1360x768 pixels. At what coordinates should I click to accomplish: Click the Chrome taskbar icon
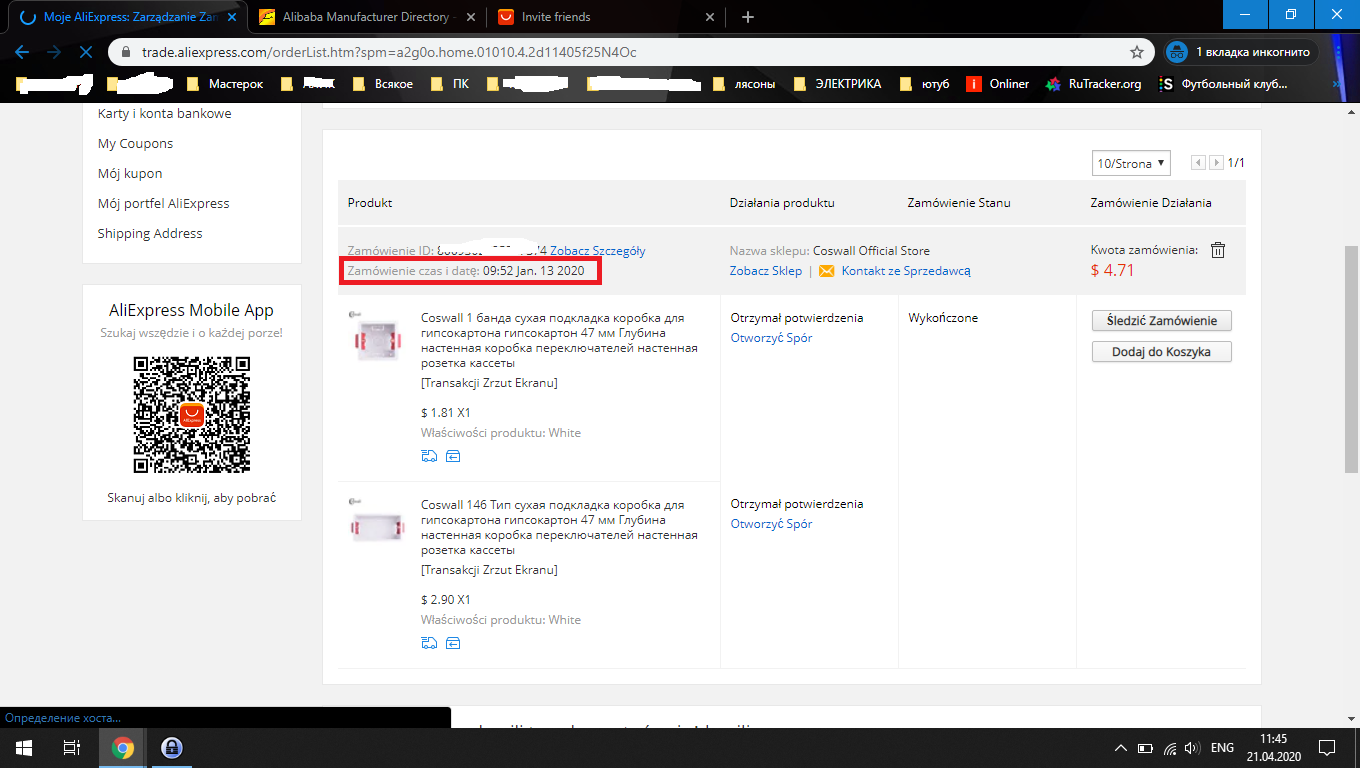coord(122,748)
